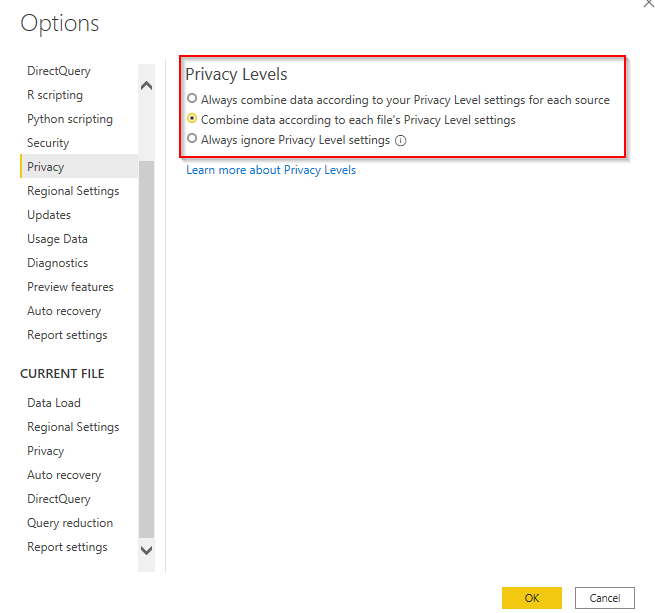The height and width of the screenshot is (613, 655).
Task: Open the global Auto recovery options
Action: [64, 311]
